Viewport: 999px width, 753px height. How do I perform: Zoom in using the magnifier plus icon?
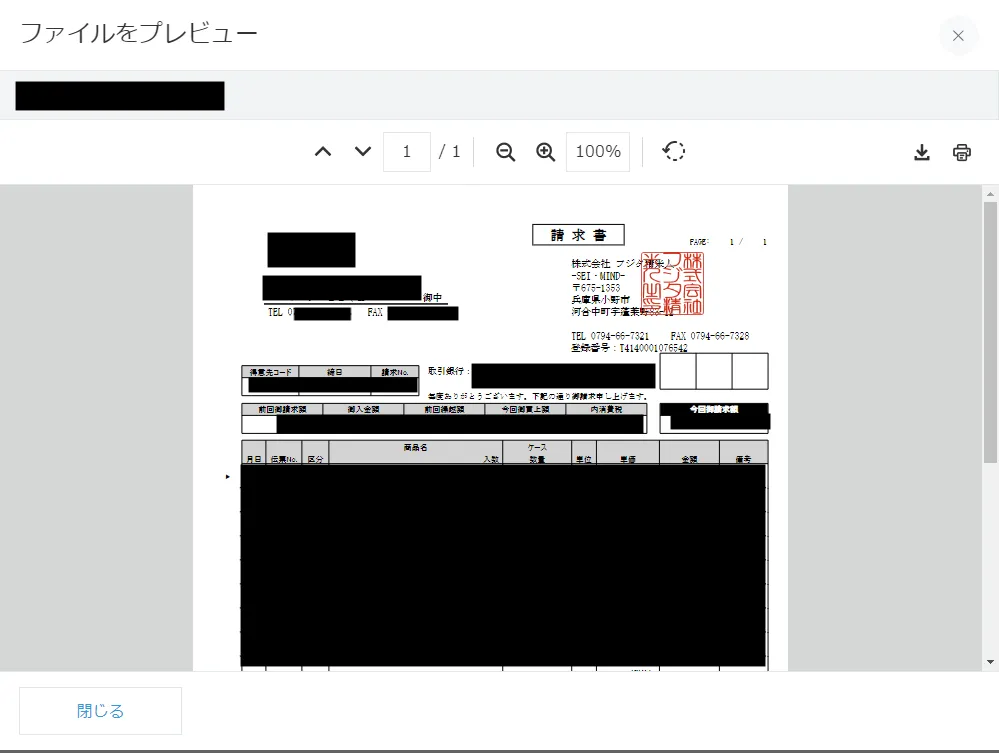pyautogui.click(x=545, y=152)
